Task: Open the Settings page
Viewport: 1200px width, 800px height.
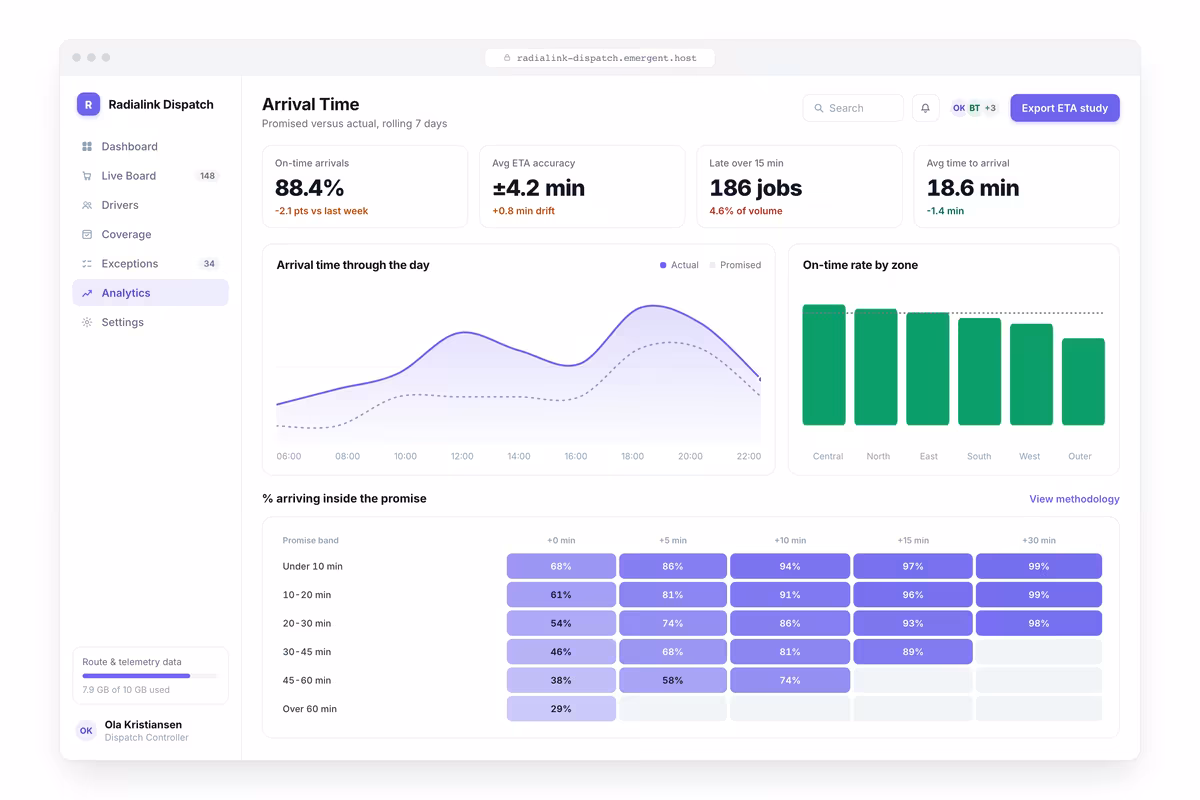Action: click(x=150, y=323)
